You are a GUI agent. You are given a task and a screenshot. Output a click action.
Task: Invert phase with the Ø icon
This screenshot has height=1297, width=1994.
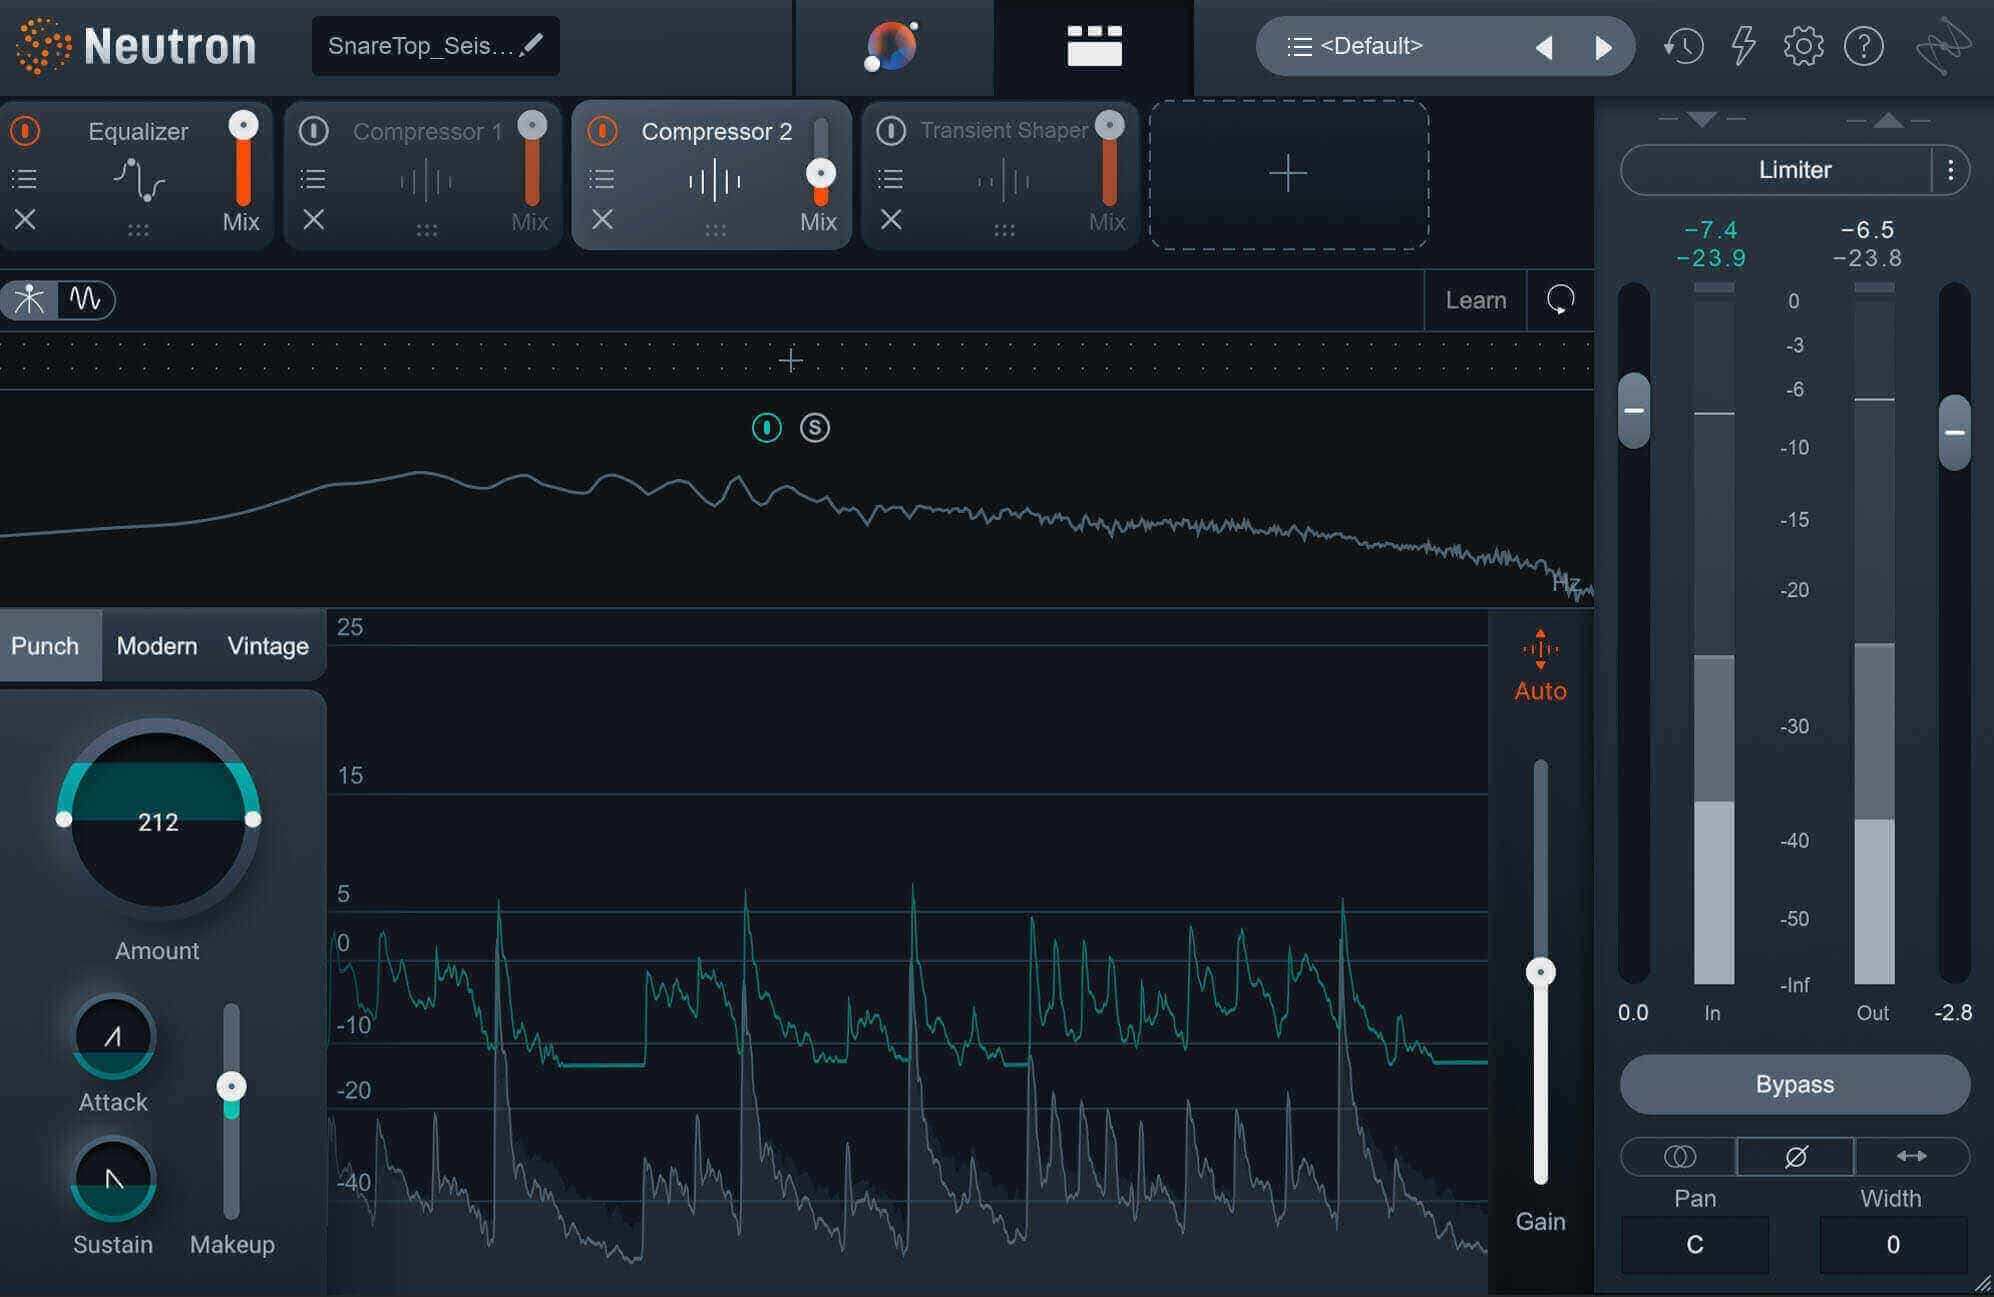click(x=1796, y=1156)
